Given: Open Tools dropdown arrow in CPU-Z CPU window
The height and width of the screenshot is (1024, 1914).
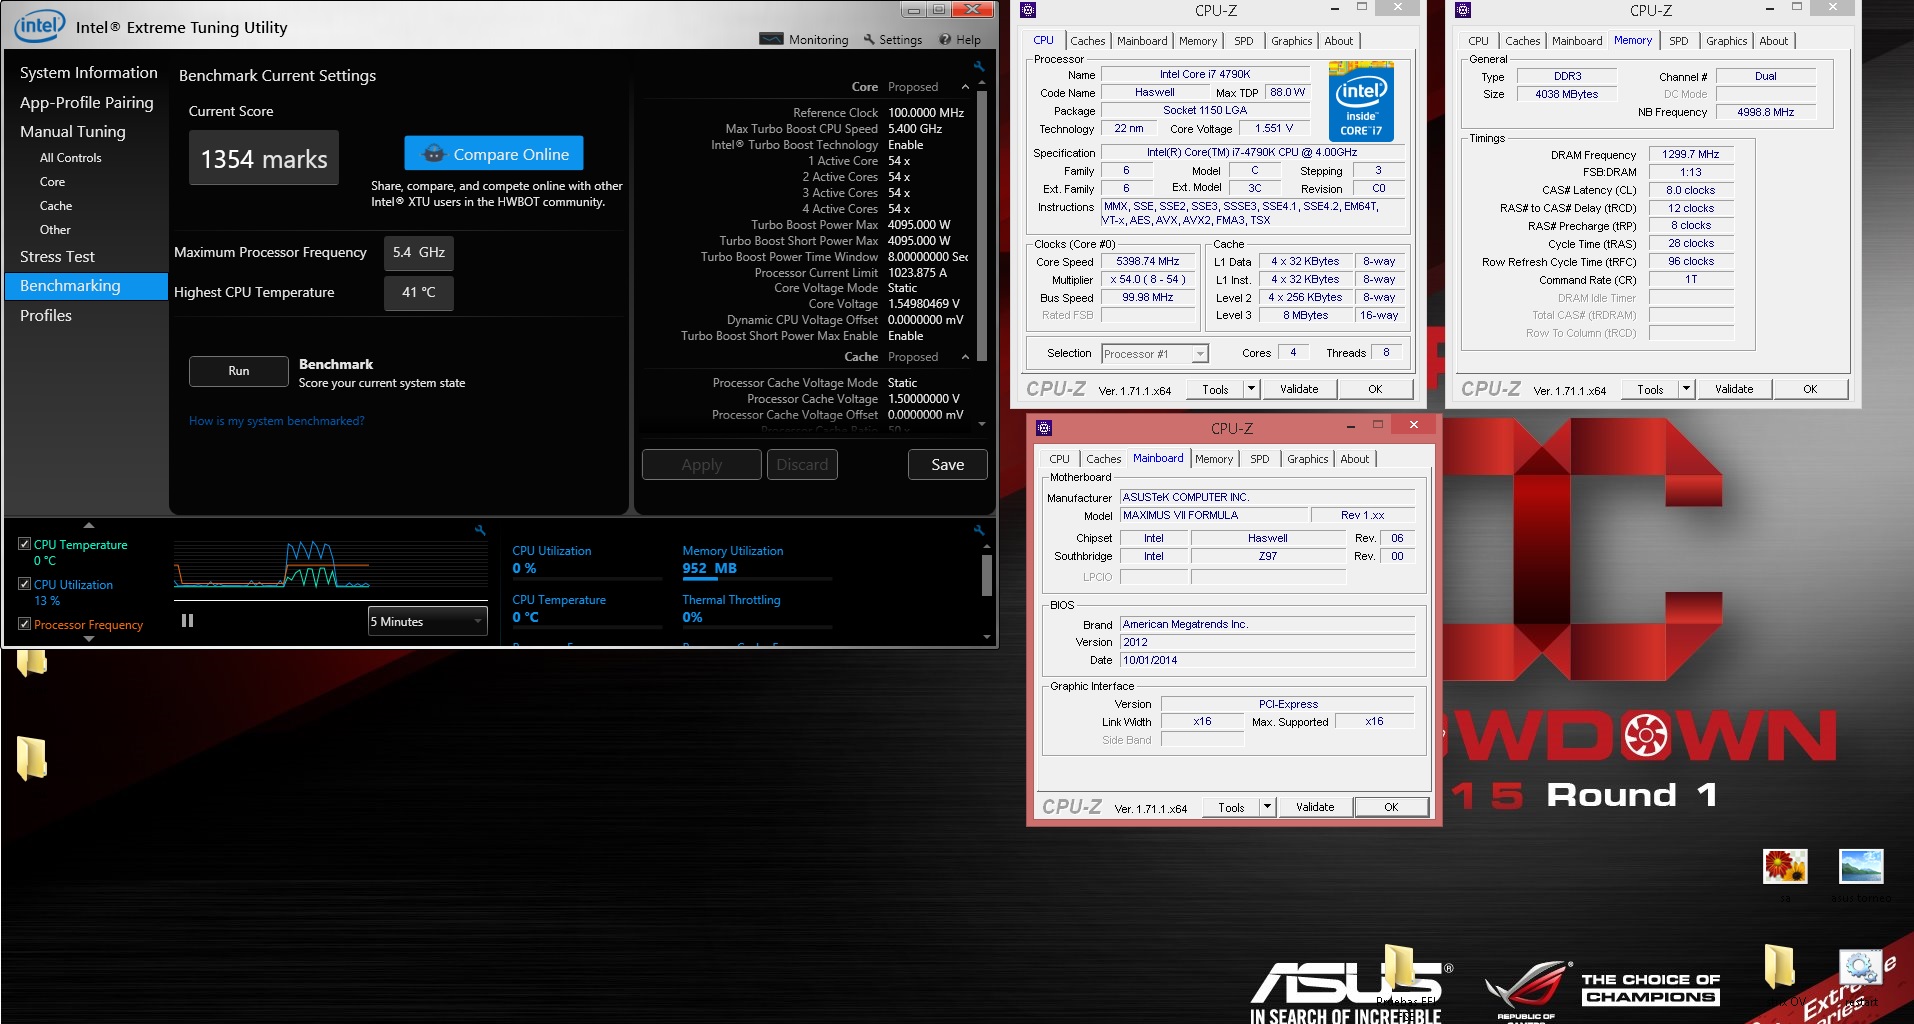Looking at the screenshot, I should 1251,389.
